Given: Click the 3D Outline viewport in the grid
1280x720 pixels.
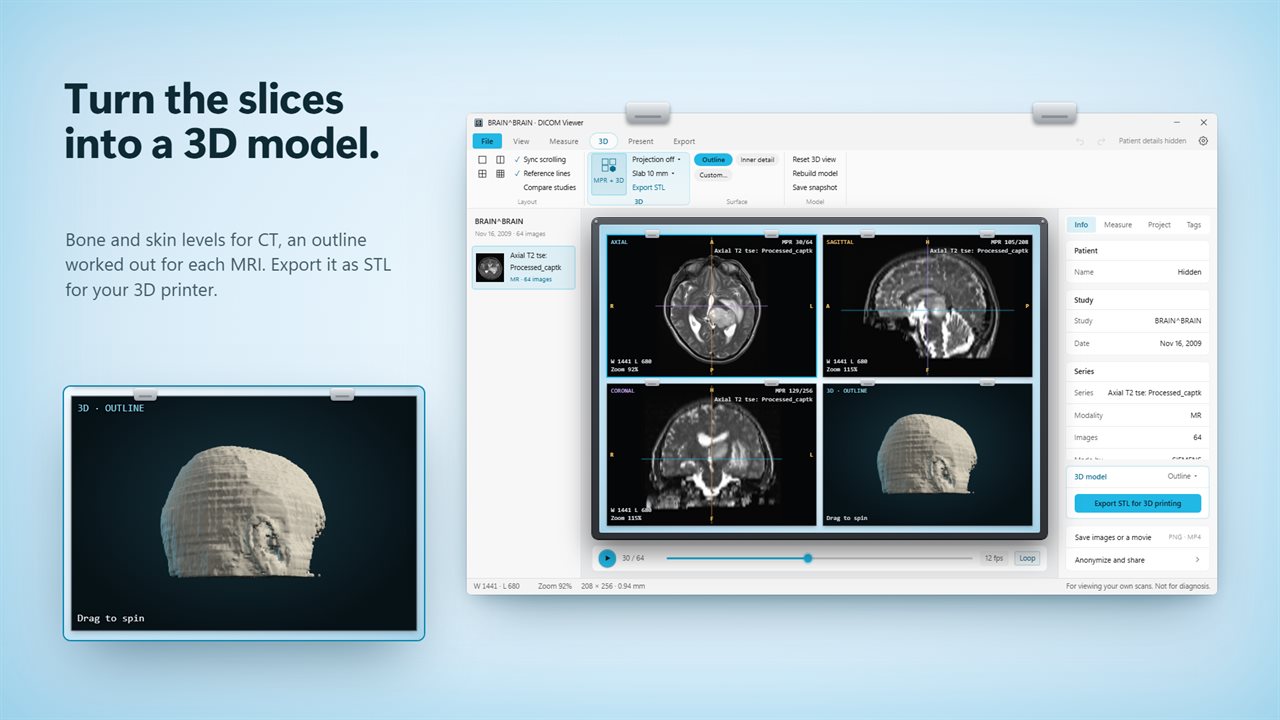Looking at the screenshot, I should click(x=926, y=455).
